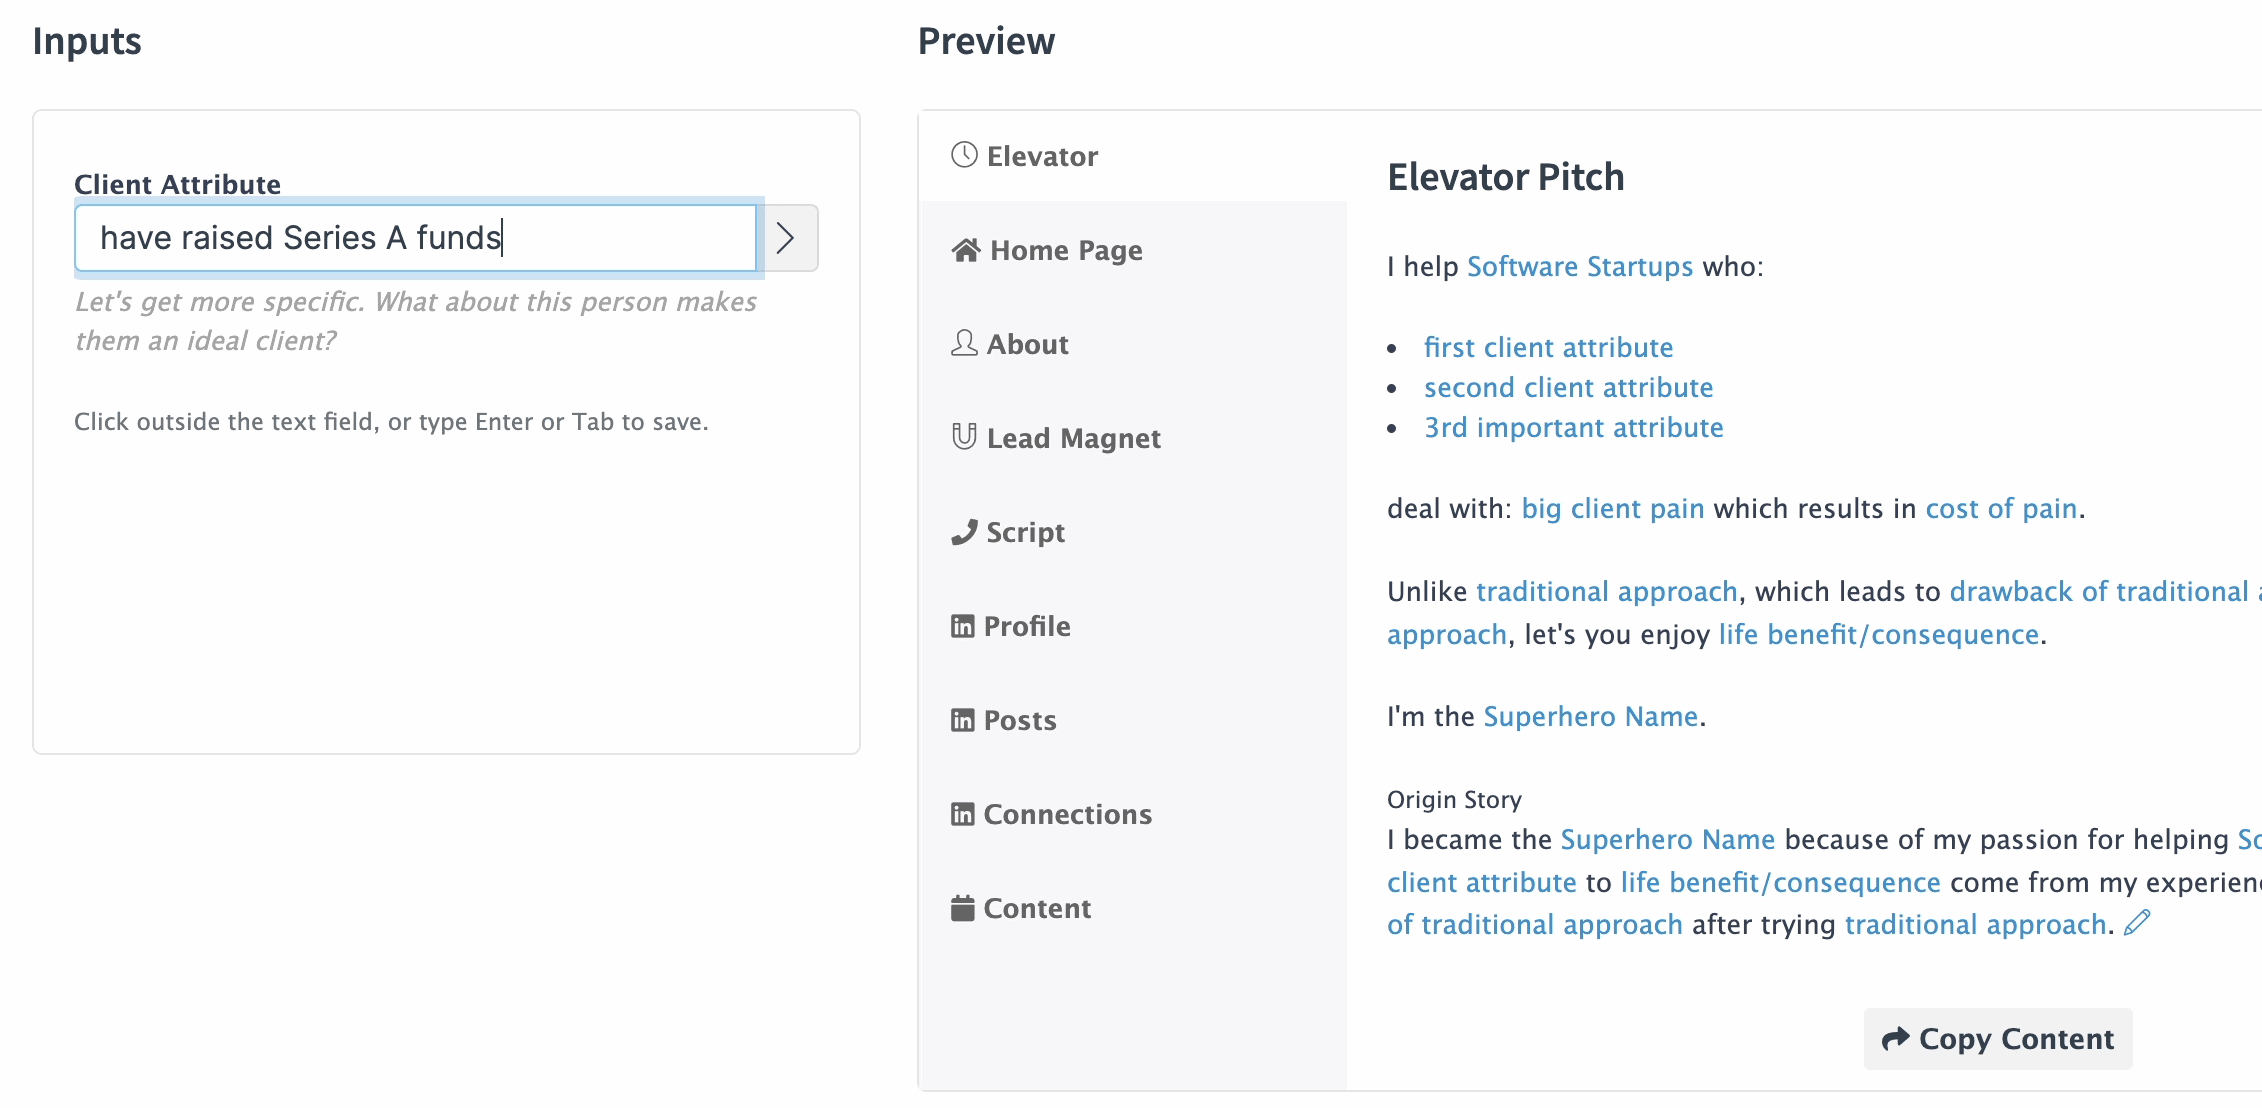Select the first client attribute link
The image size is (2262, 1108).
click(x=1548, y=347)
